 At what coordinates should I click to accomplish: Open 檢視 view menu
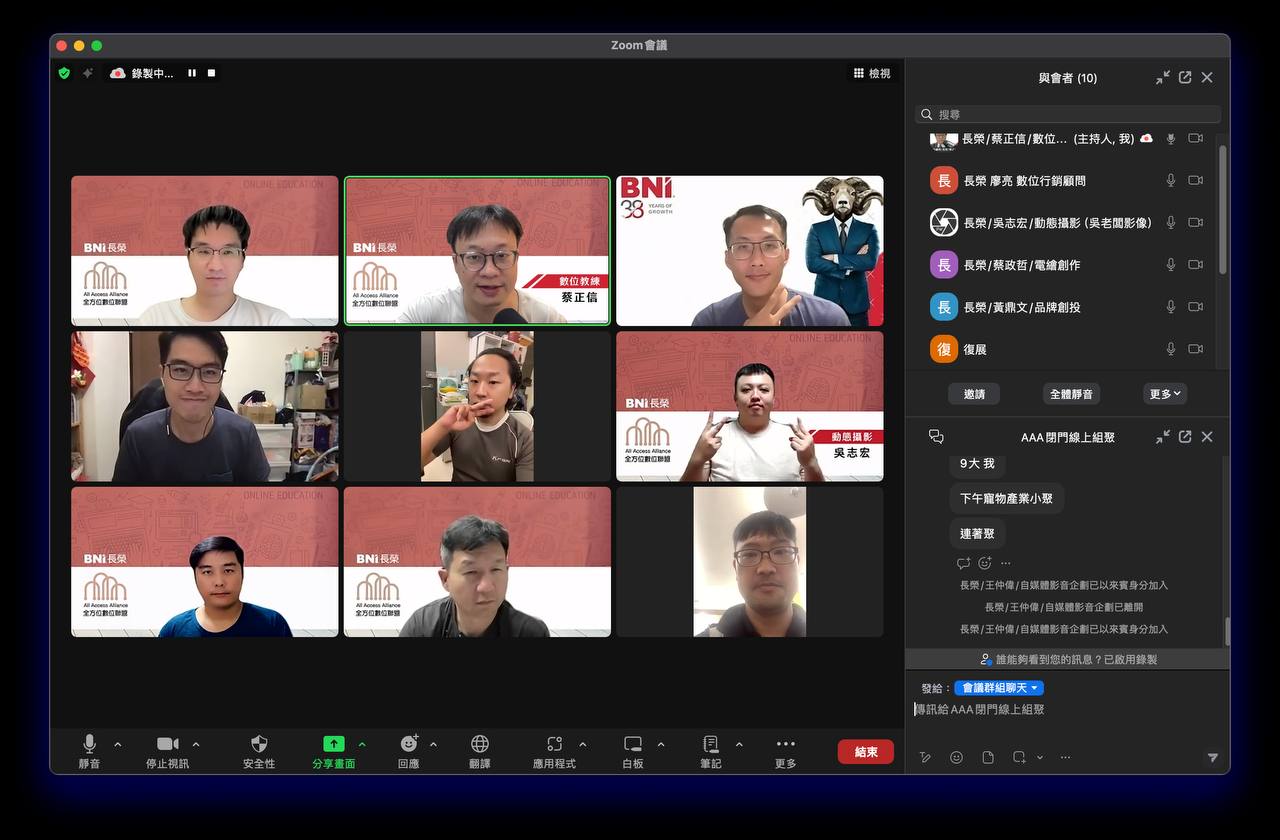[872, 73]
